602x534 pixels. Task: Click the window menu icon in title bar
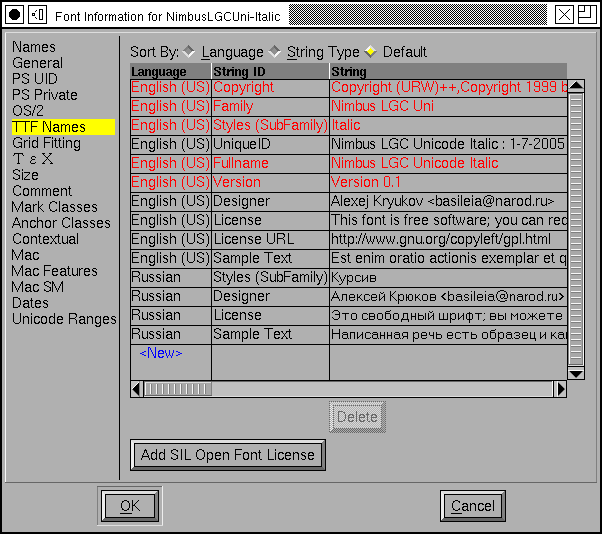click(x=14, y=14)
